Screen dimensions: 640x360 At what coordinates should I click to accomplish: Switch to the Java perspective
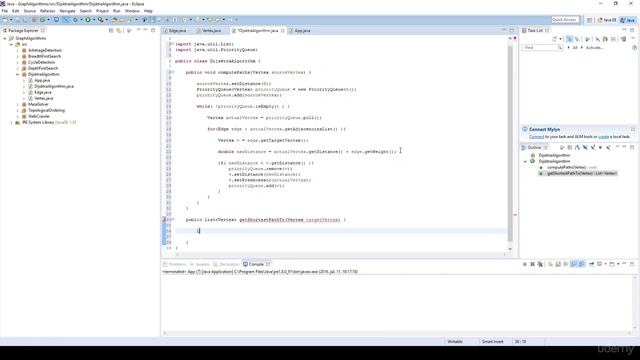pos(628,20)
